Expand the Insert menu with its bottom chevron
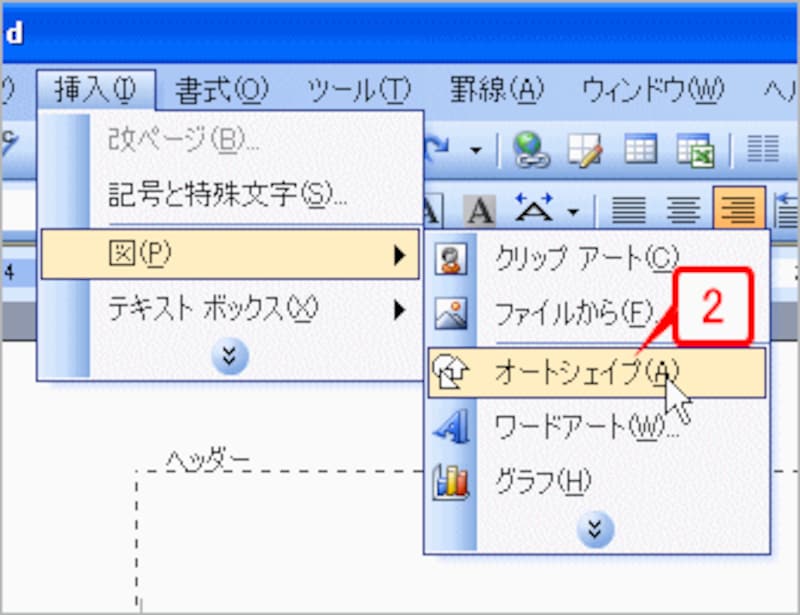Viewport: 800px width, 615px height. tap(230, 354)
